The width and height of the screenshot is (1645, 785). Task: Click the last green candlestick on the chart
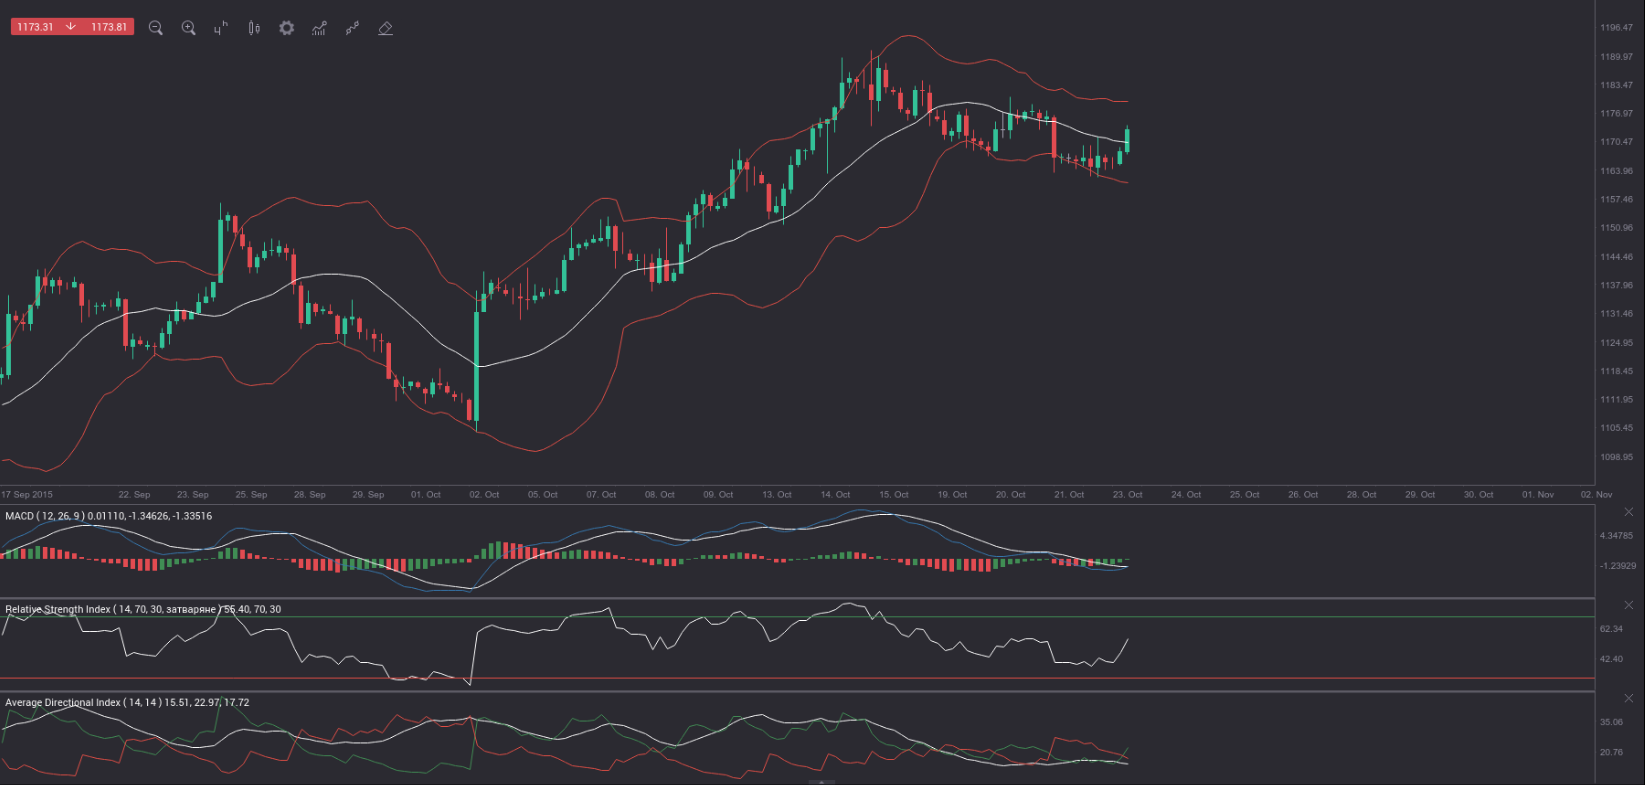pos(1127,140)
